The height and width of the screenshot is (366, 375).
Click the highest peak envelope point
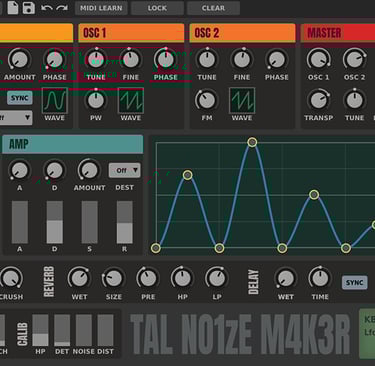(x=252, y=142)
